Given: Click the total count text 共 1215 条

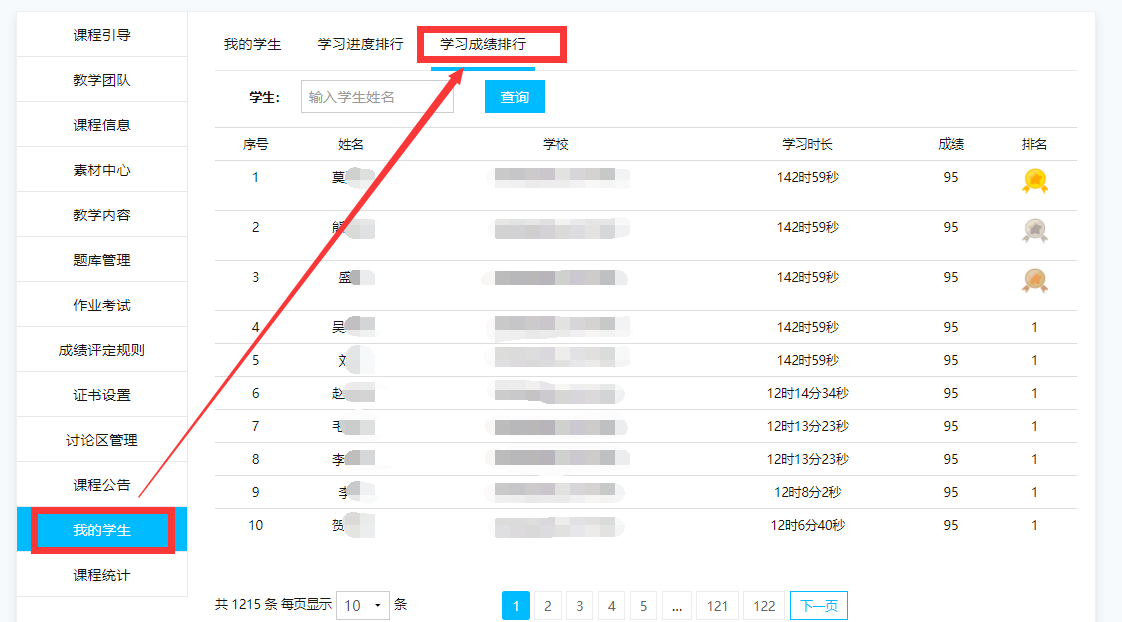Looking at the screenshot, I should pos(245,605).
